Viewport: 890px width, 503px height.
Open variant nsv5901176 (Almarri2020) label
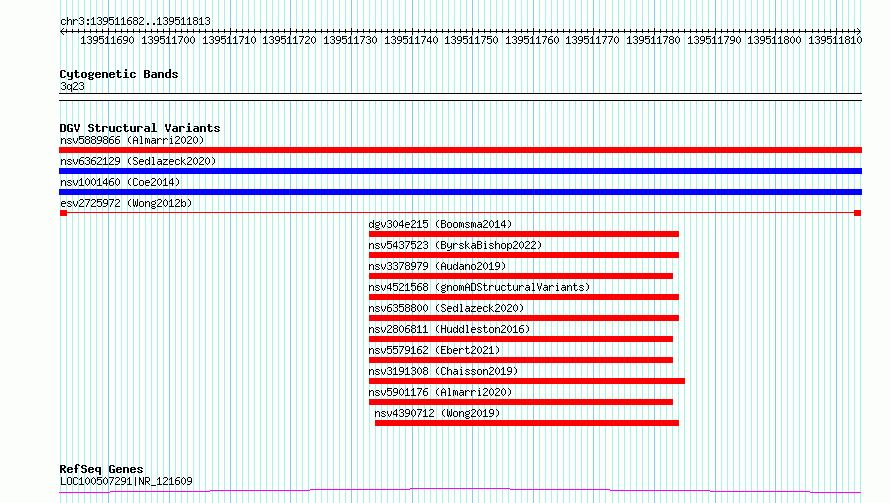click(440, 392)
